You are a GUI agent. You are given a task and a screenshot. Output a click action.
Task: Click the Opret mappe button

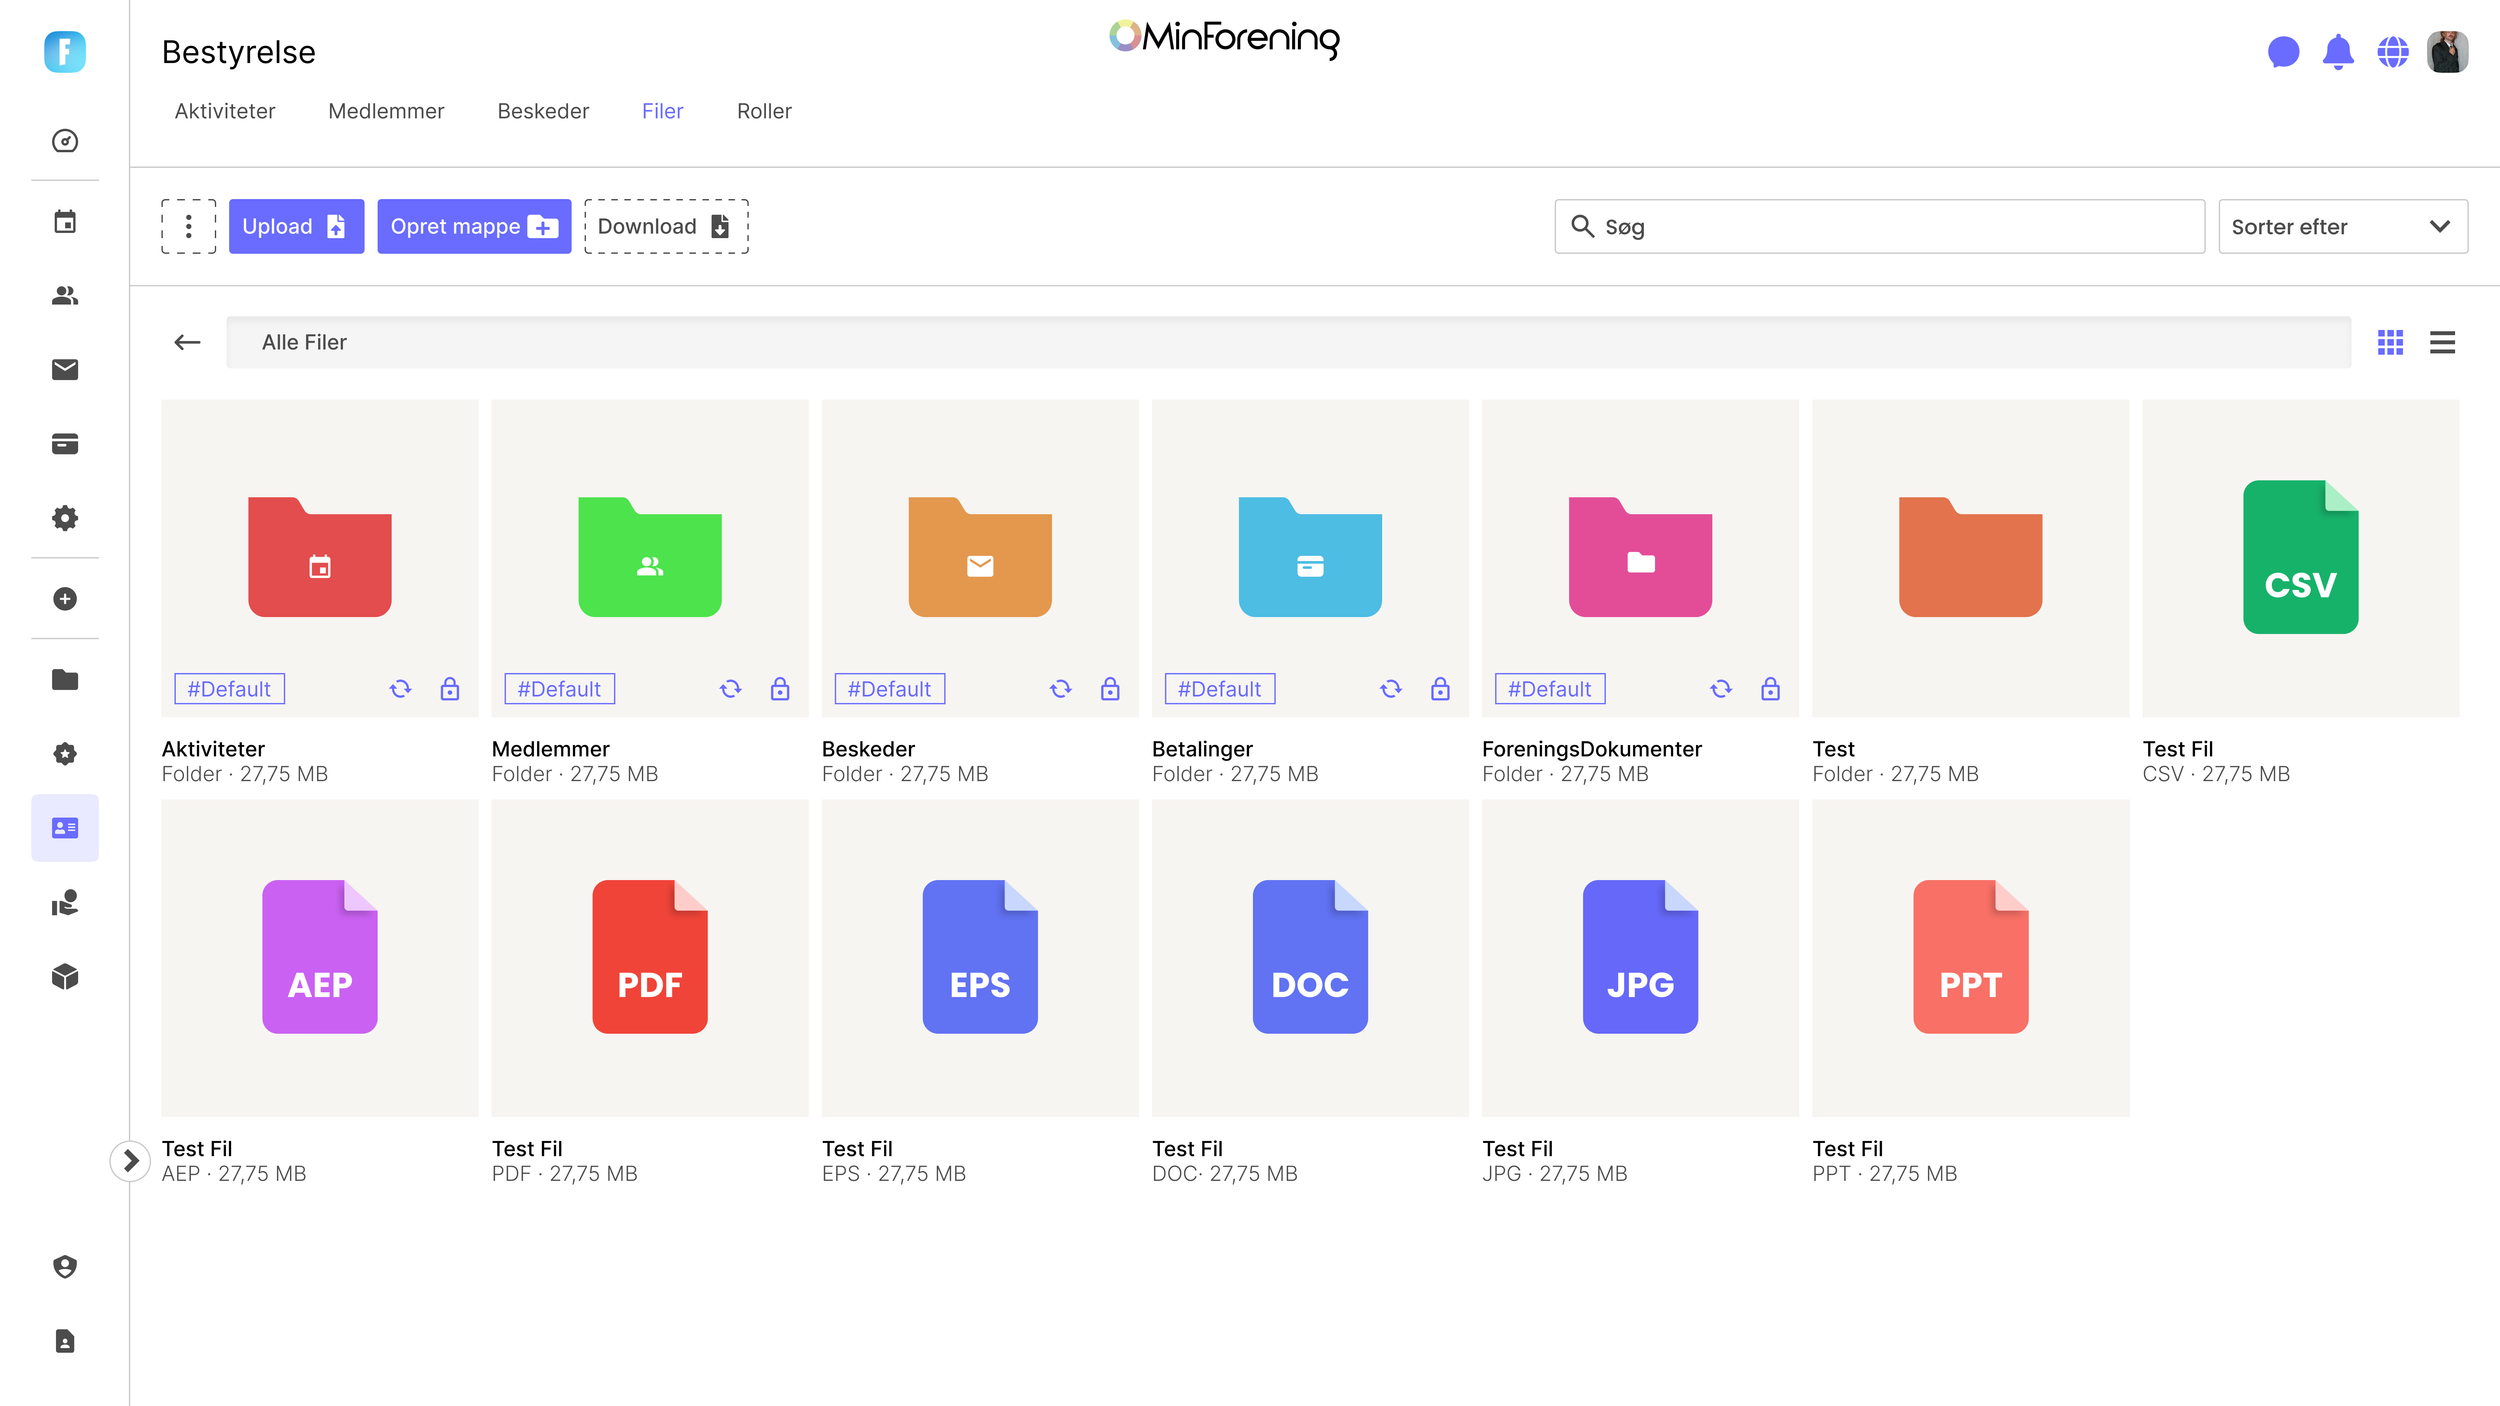(473, 226)
